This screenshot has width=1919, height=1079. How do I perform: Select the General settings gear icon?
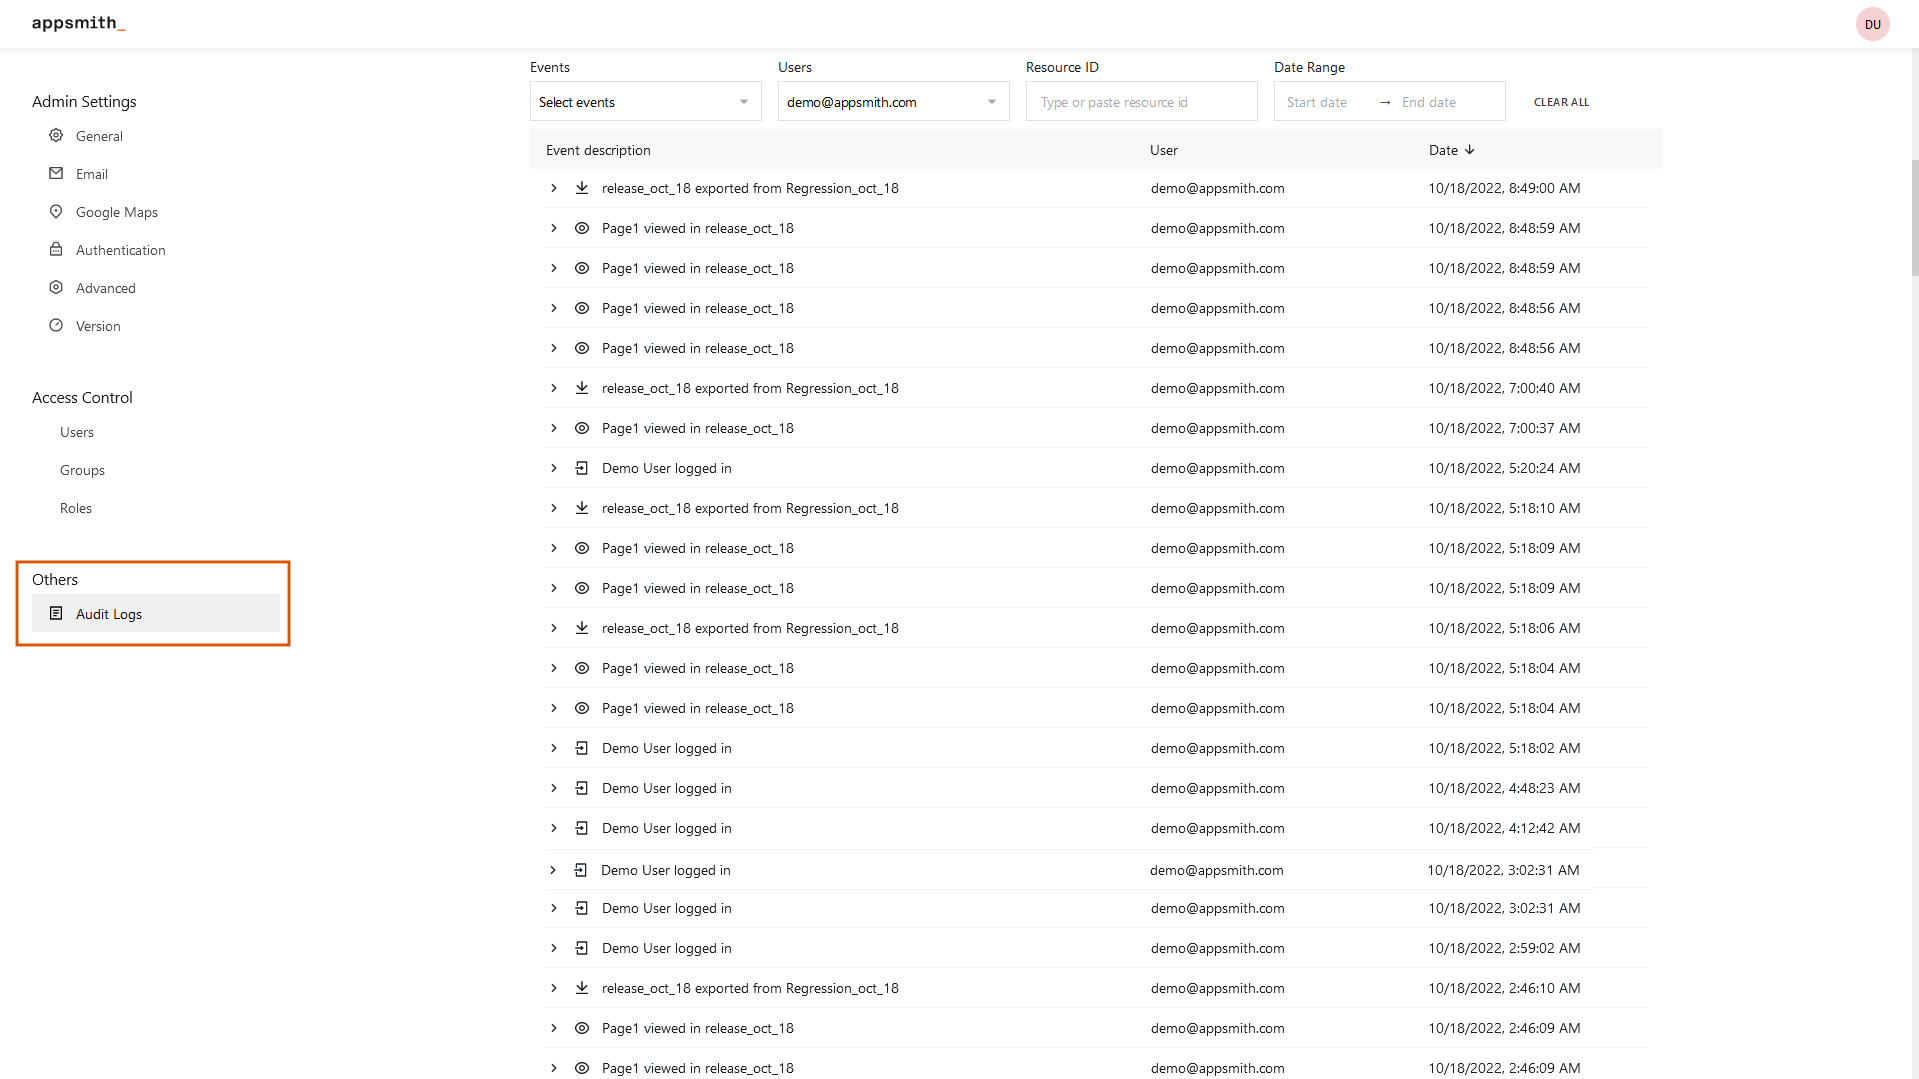[x=56, y=135]
